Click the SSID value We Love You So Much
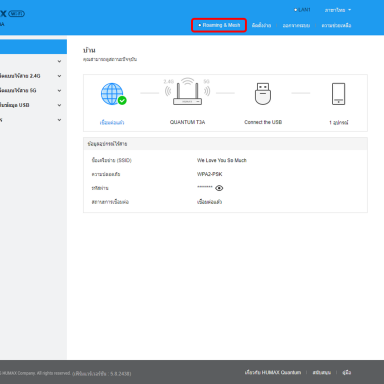 (222, 160)
